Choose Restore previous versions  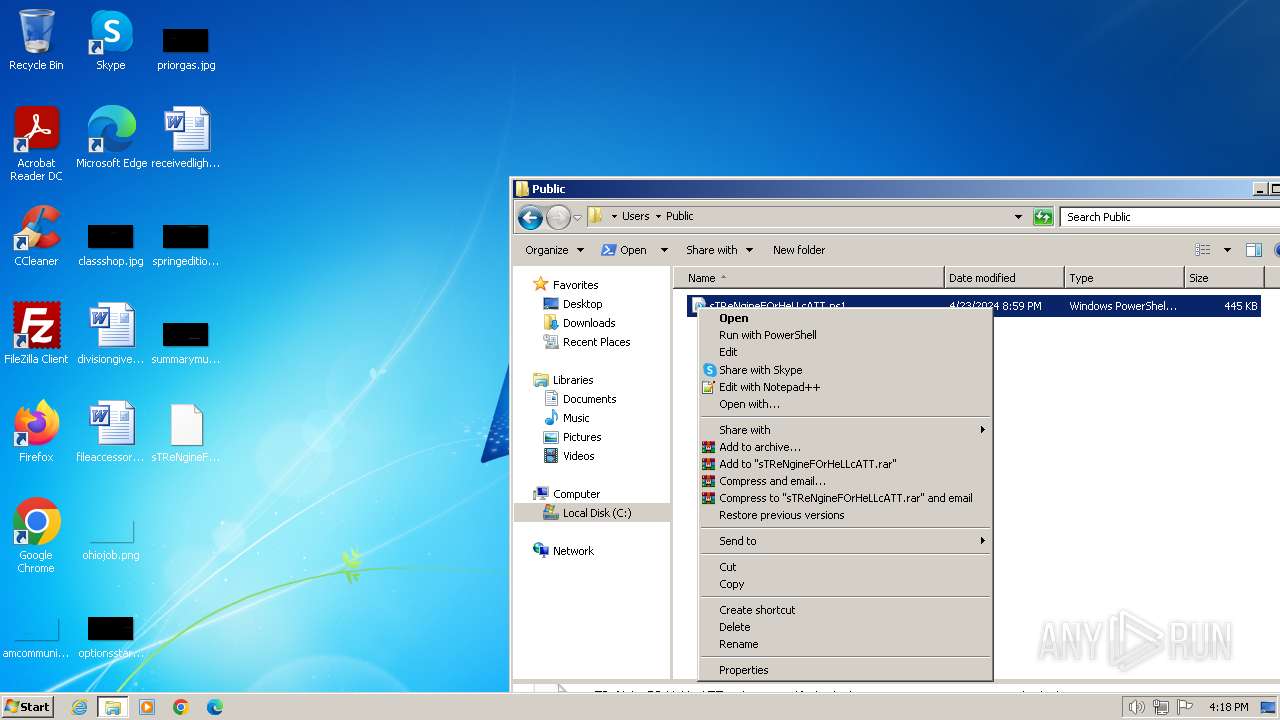[845, 515]
